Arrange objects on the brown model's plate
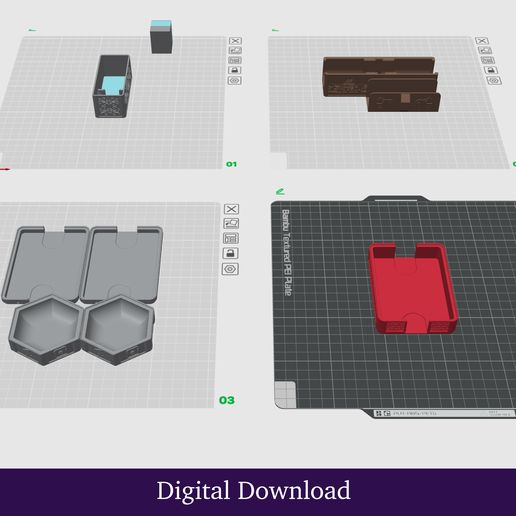The width and height of the screenshot is (516, 516). coord(488,60)
